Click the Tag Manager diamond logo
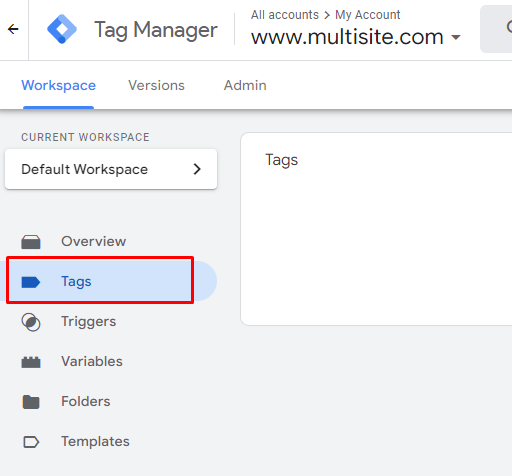The height and width of the screenshot is (476, 512). click(x=62, y=29)
